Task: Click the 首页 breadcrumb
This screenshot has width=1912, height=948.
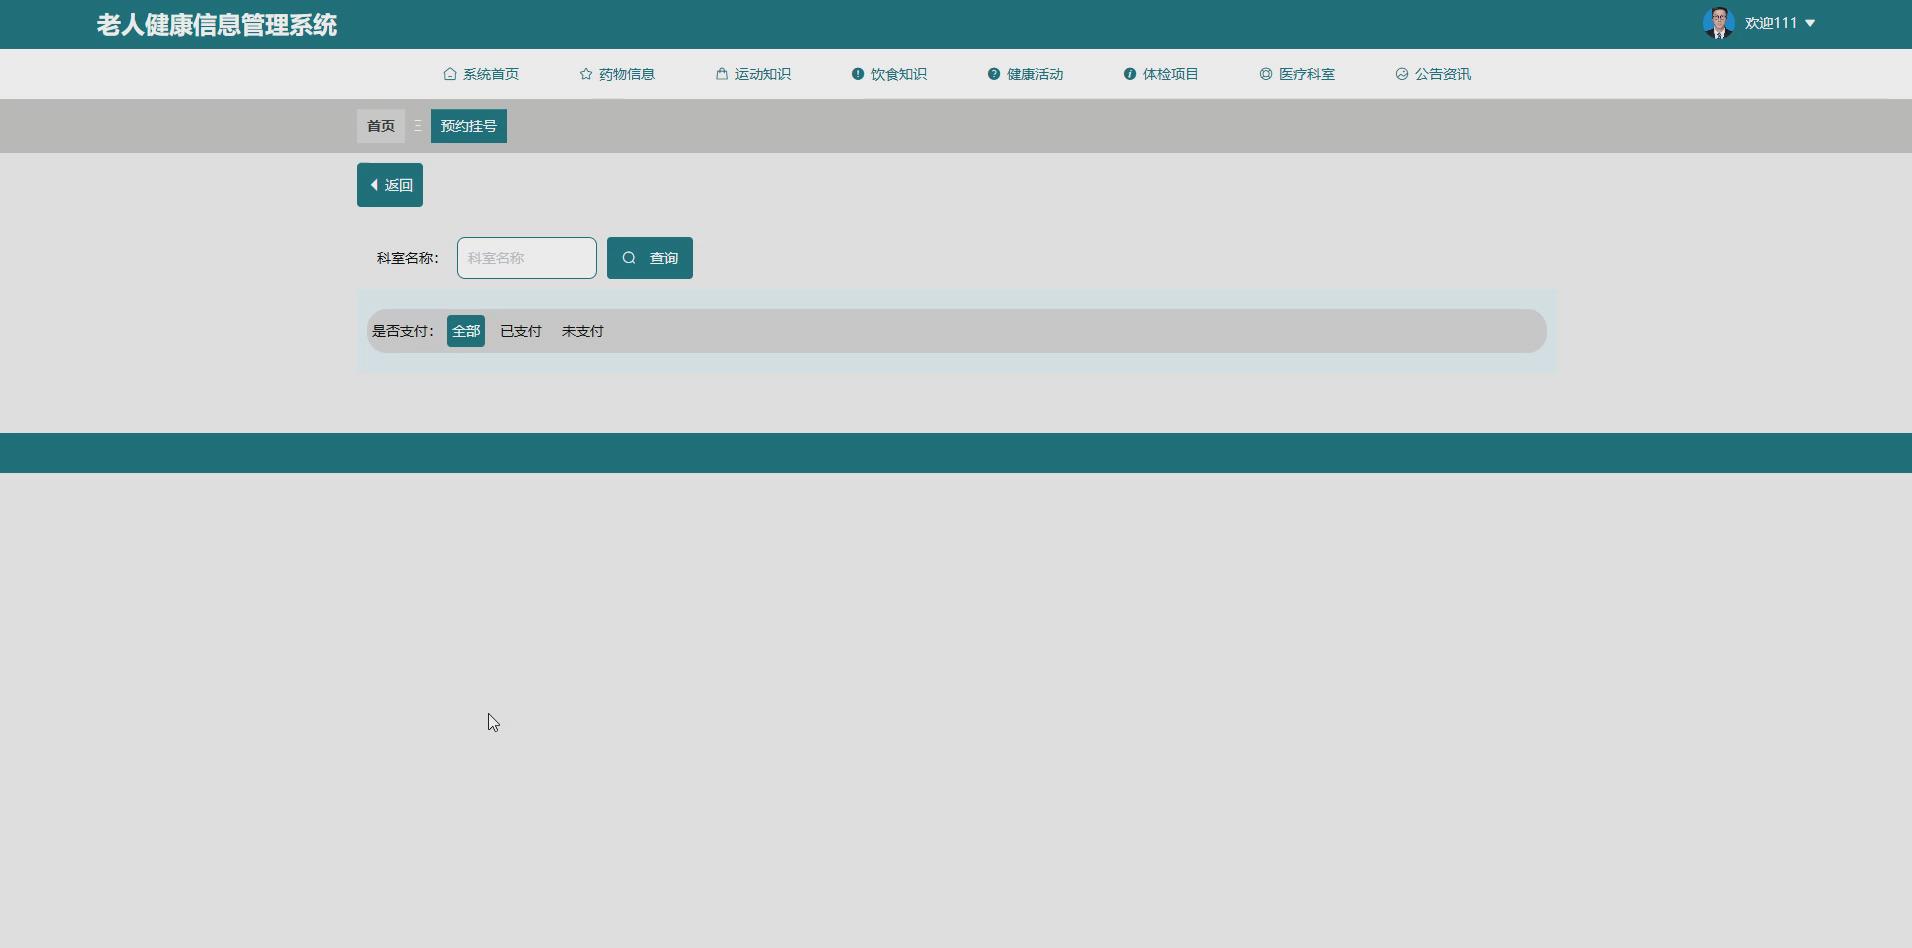Action: coord(381,126)
